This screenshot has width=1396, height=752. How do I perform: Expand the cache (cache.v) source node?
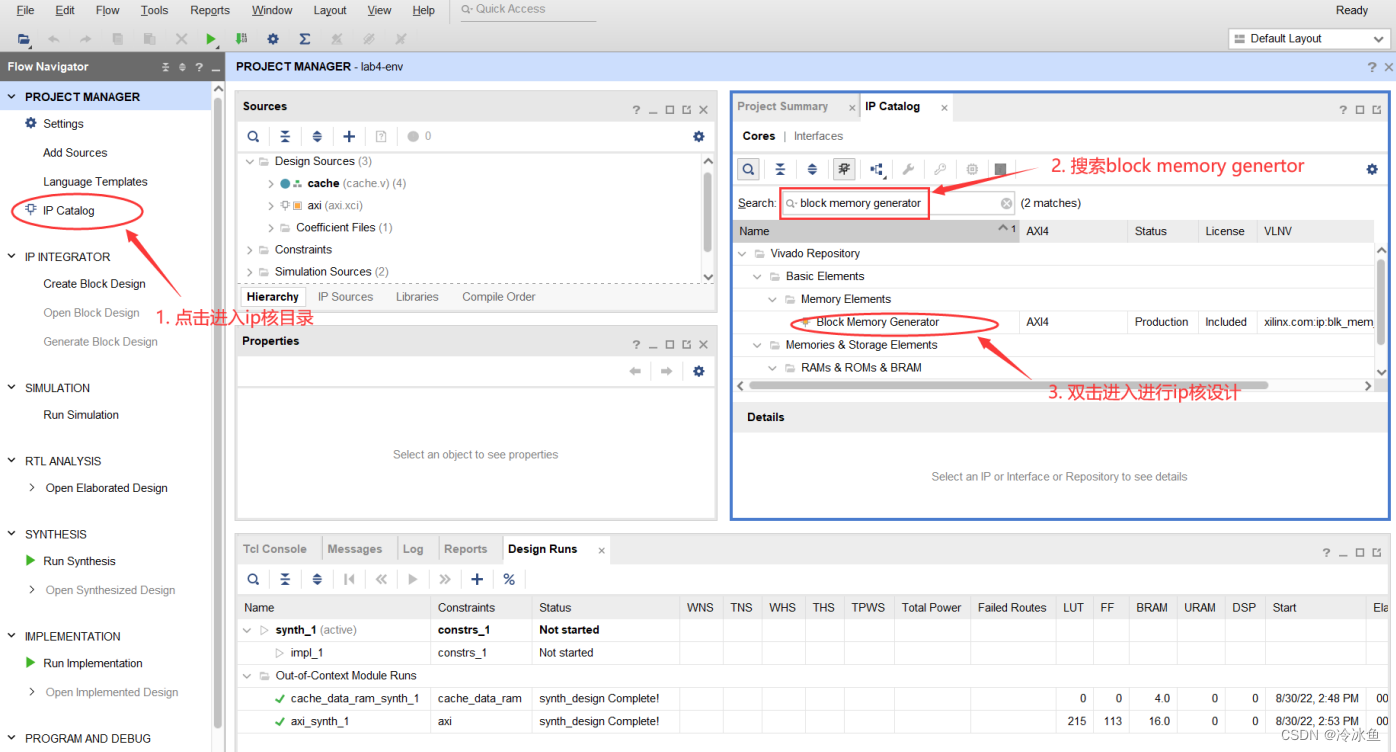click(271, 184)
